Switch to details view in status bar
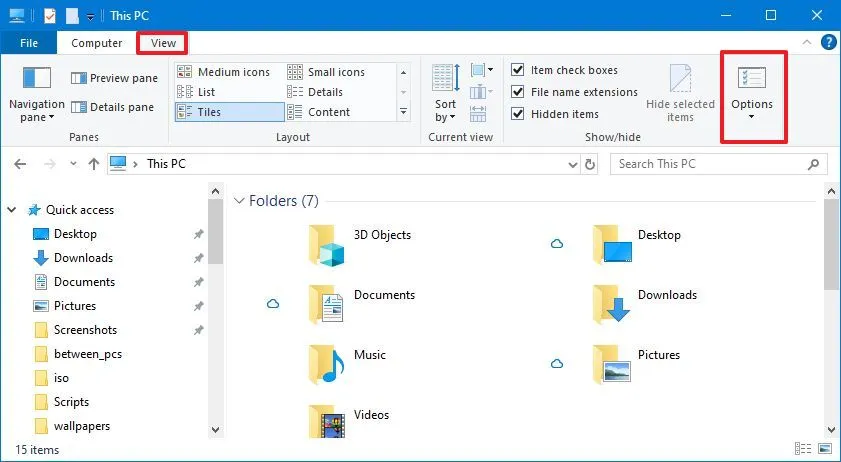The height and width of the screenshot is (462, 841). 803,448
